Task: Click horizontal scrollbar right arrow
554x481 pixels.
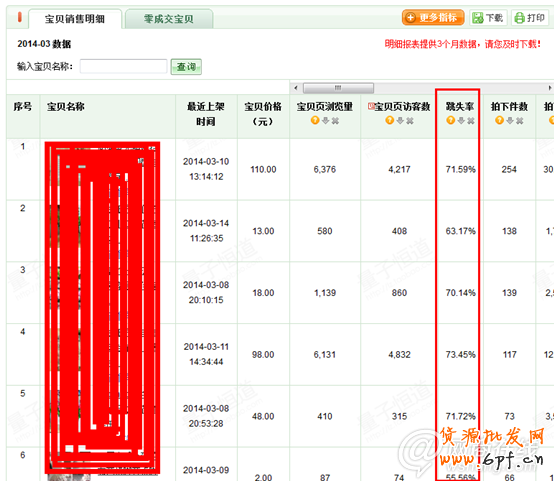Action: tap(550, 88)
